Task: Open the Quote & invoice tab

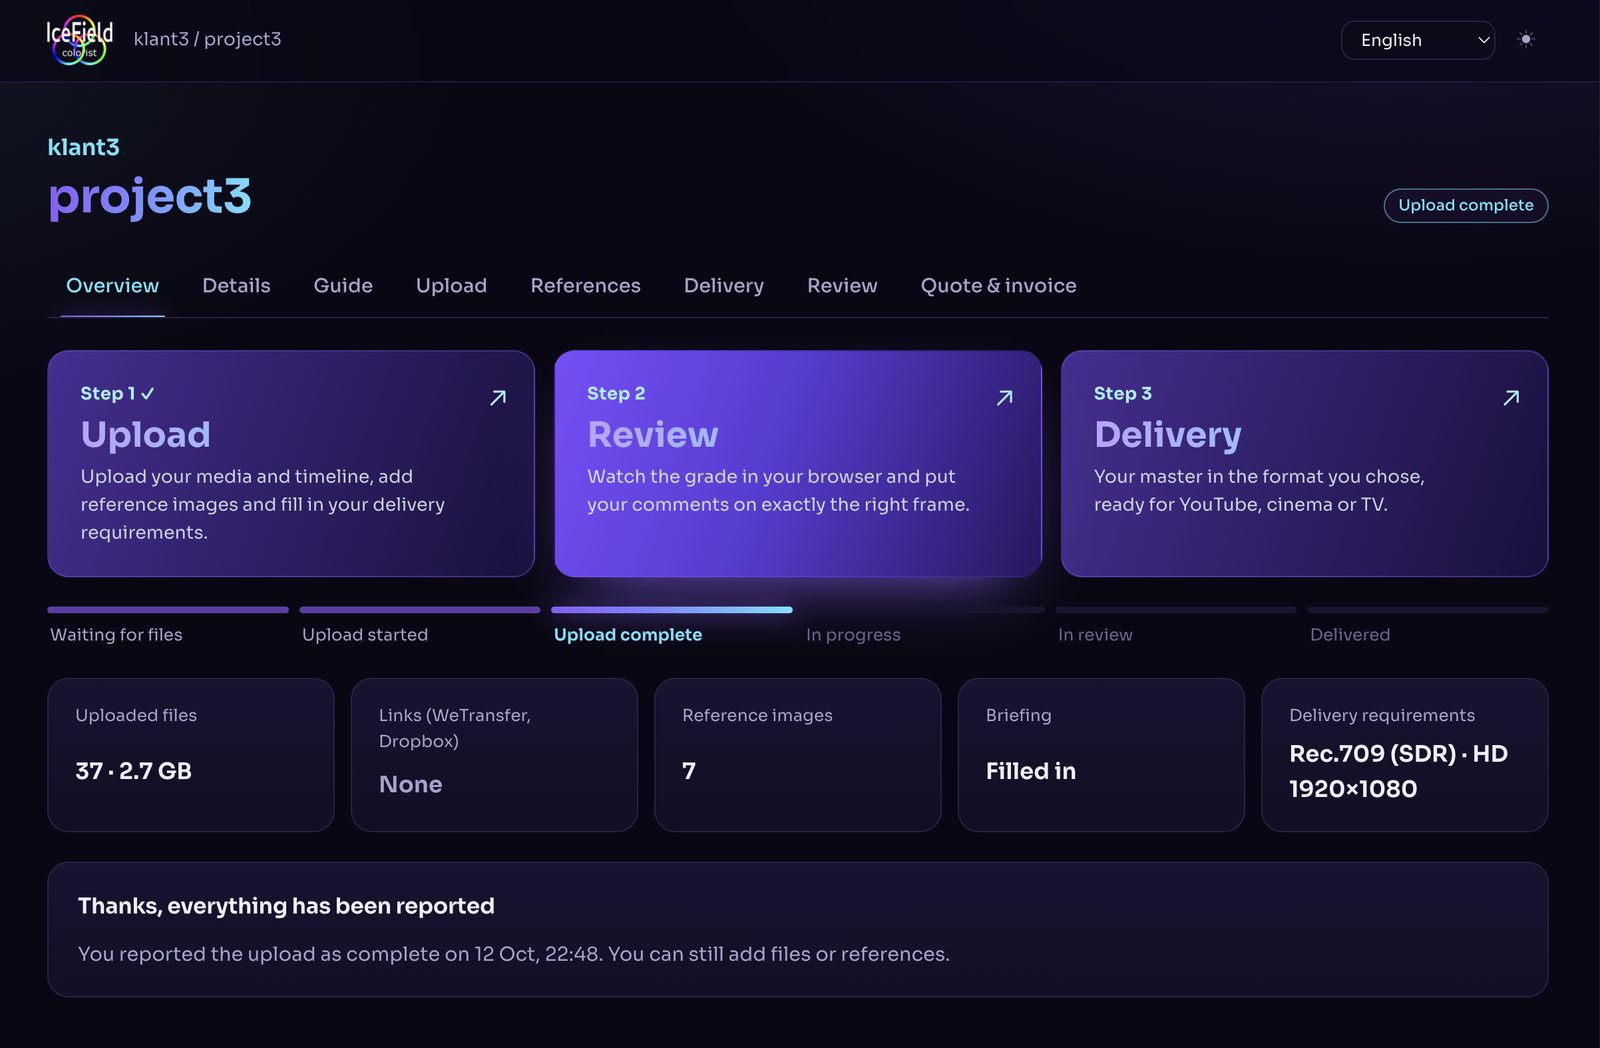Action: click(998, 286)
